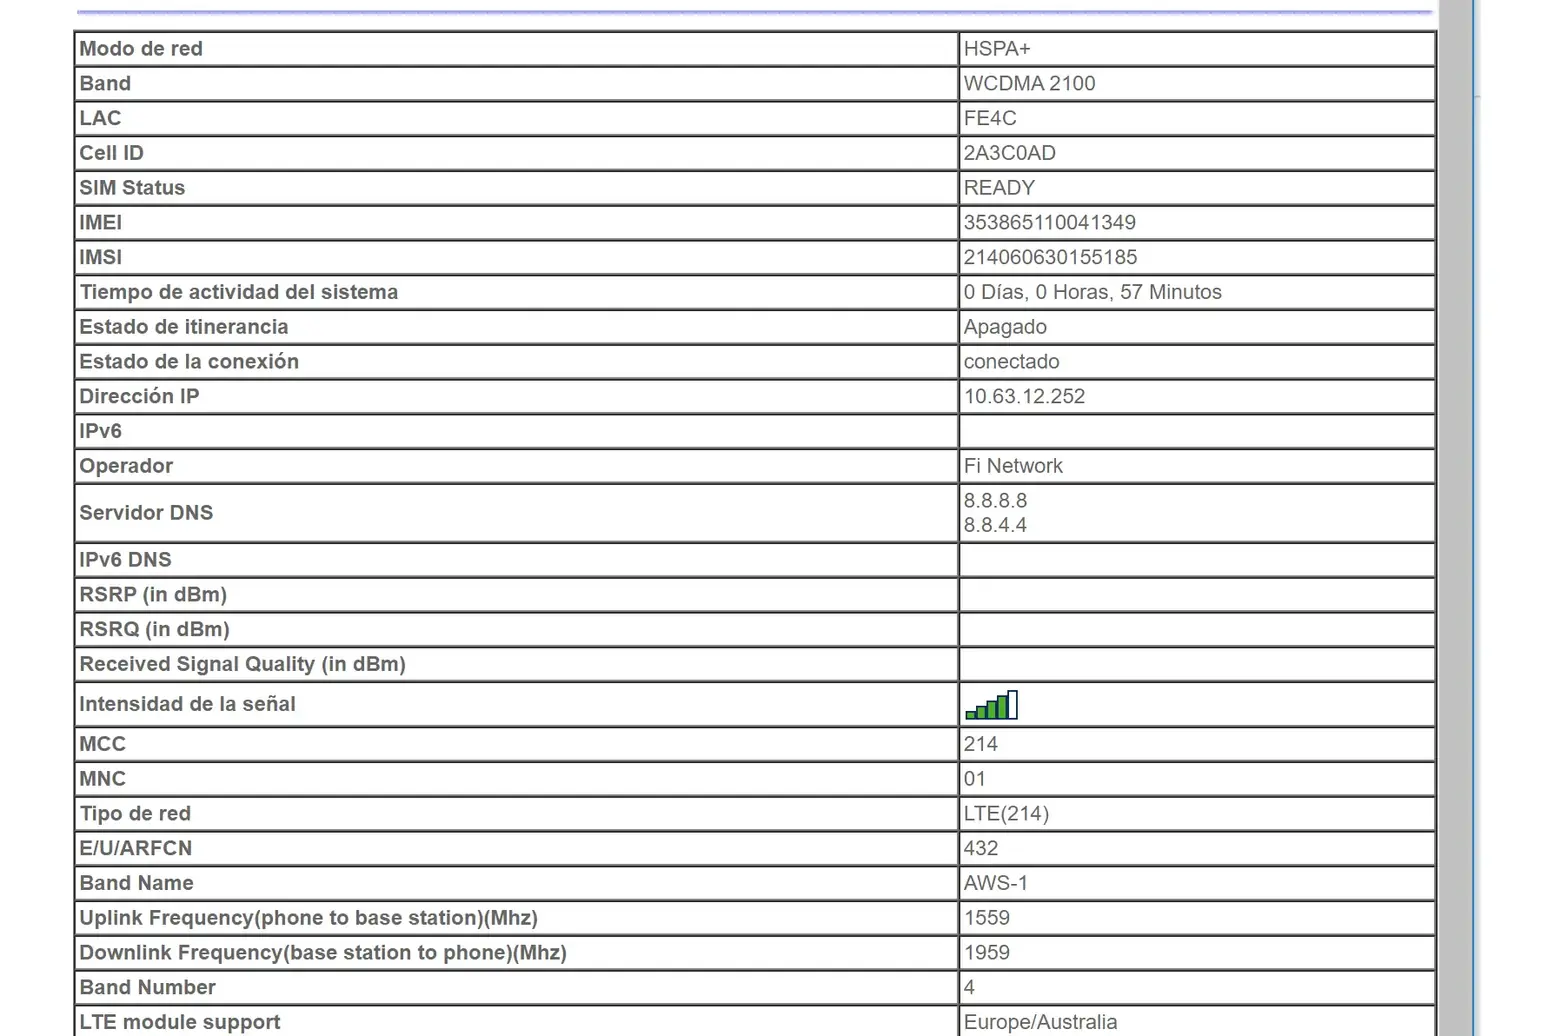
Task: Click the Dirección IP label
Action: (x=140, y=397)
